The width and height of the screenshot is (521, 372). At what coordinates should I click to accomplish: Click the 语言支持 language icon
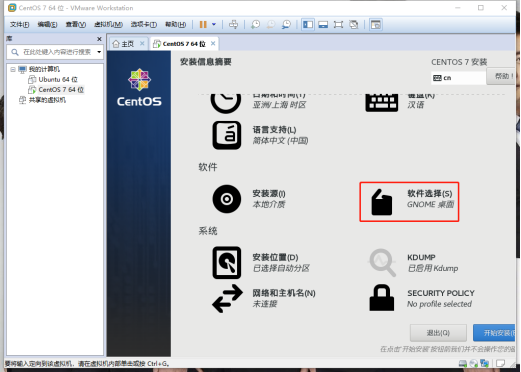(227, 135)
